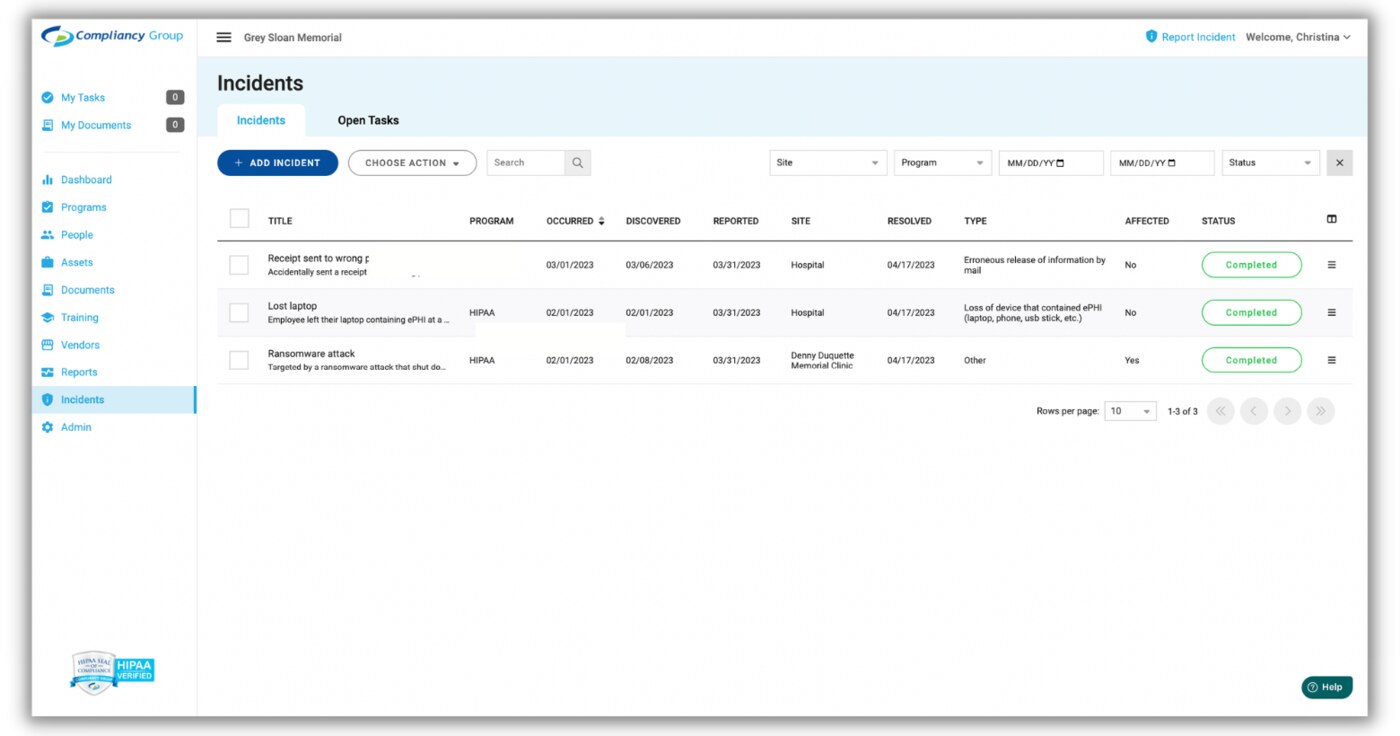Open row menu for Receipt sent incident
This screenshot has height=736, width=1400.
pyautogui.click(x=1331, y=265)
